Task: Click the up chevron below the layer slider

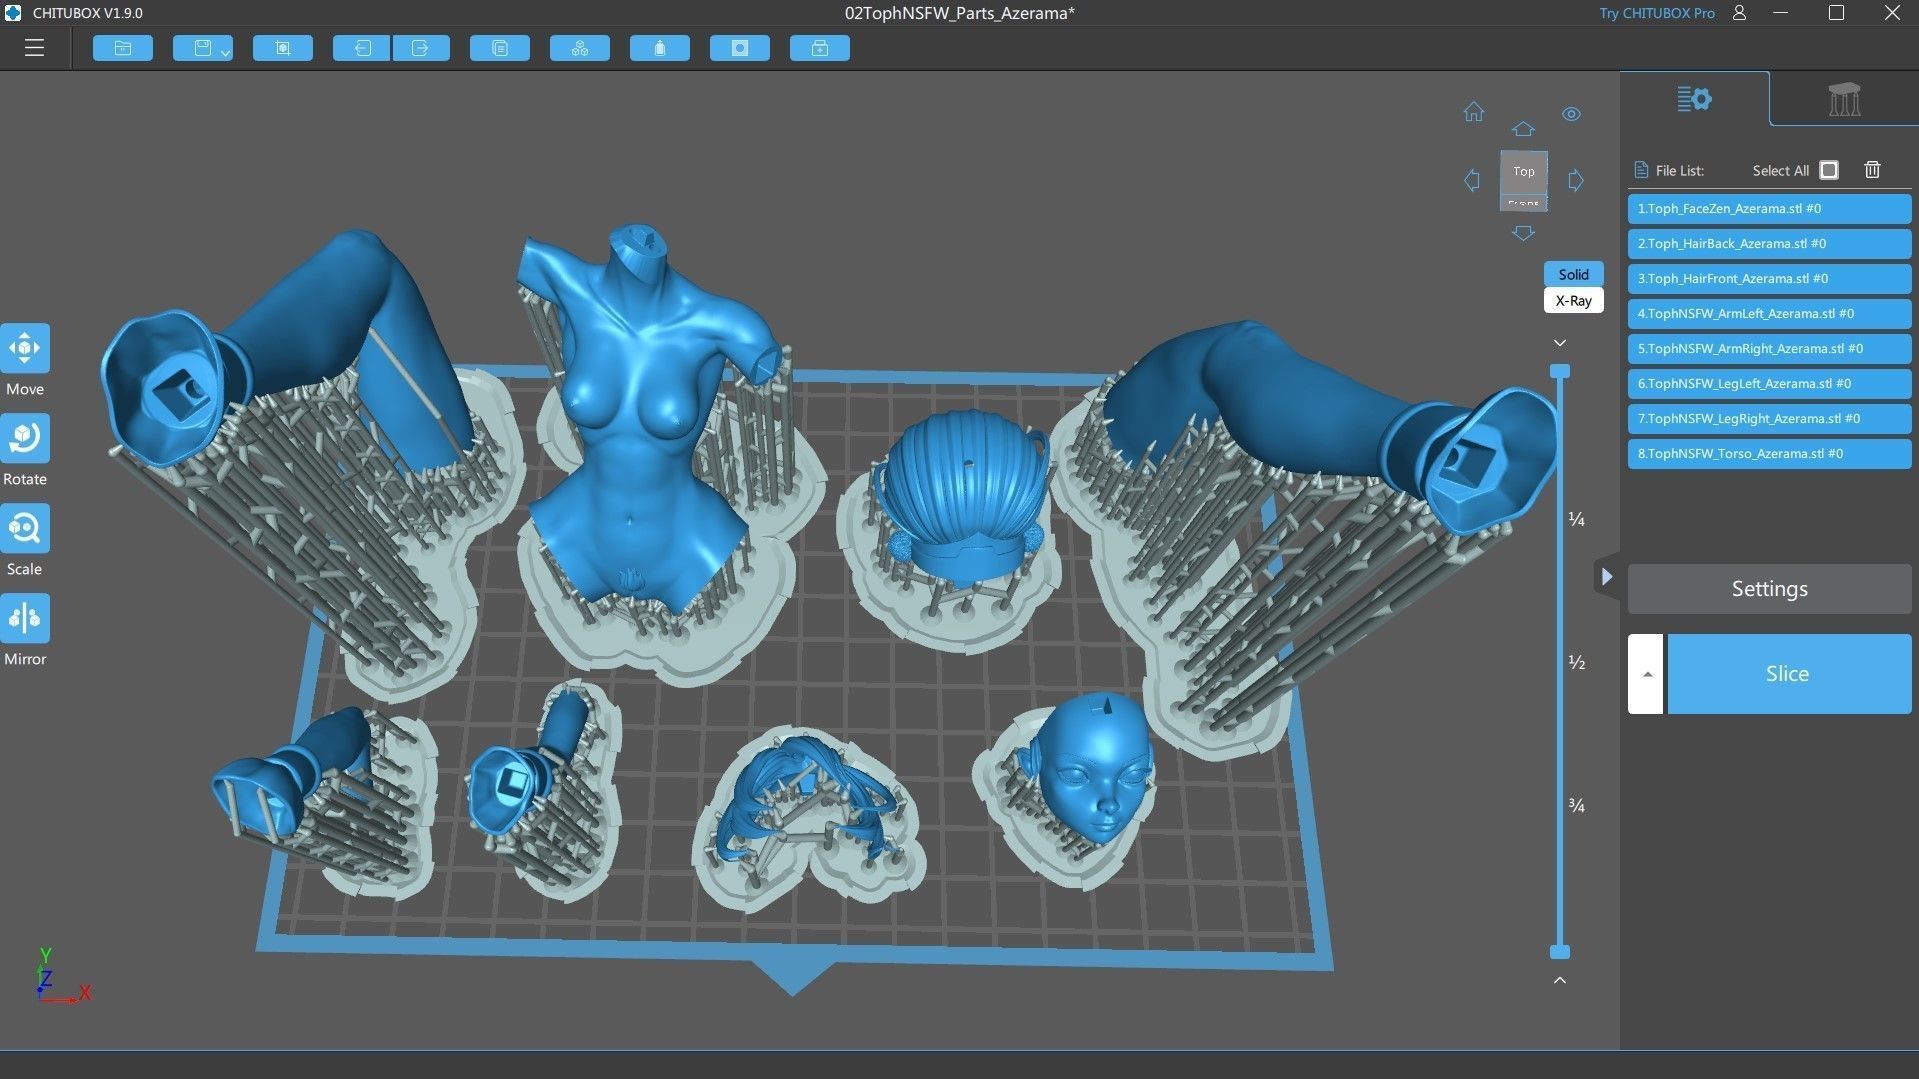Action: click(x=1559, y=980)
